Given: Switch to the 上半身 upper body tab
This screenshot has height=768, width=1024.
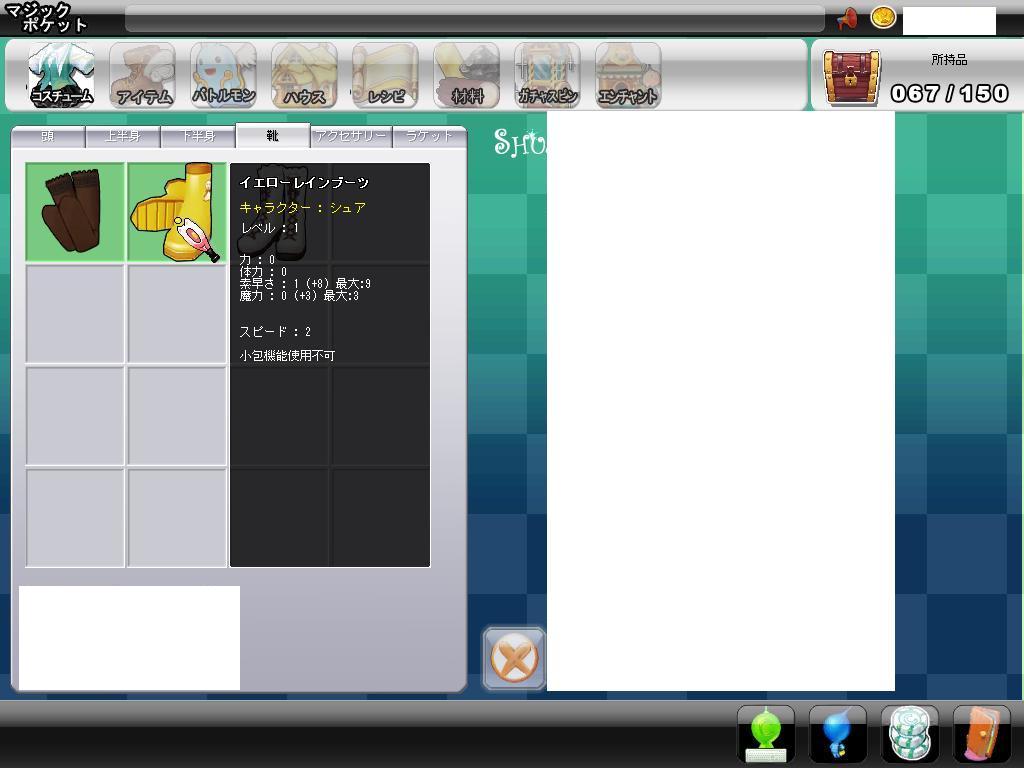Looking at the screenshot, I should 122,136.
